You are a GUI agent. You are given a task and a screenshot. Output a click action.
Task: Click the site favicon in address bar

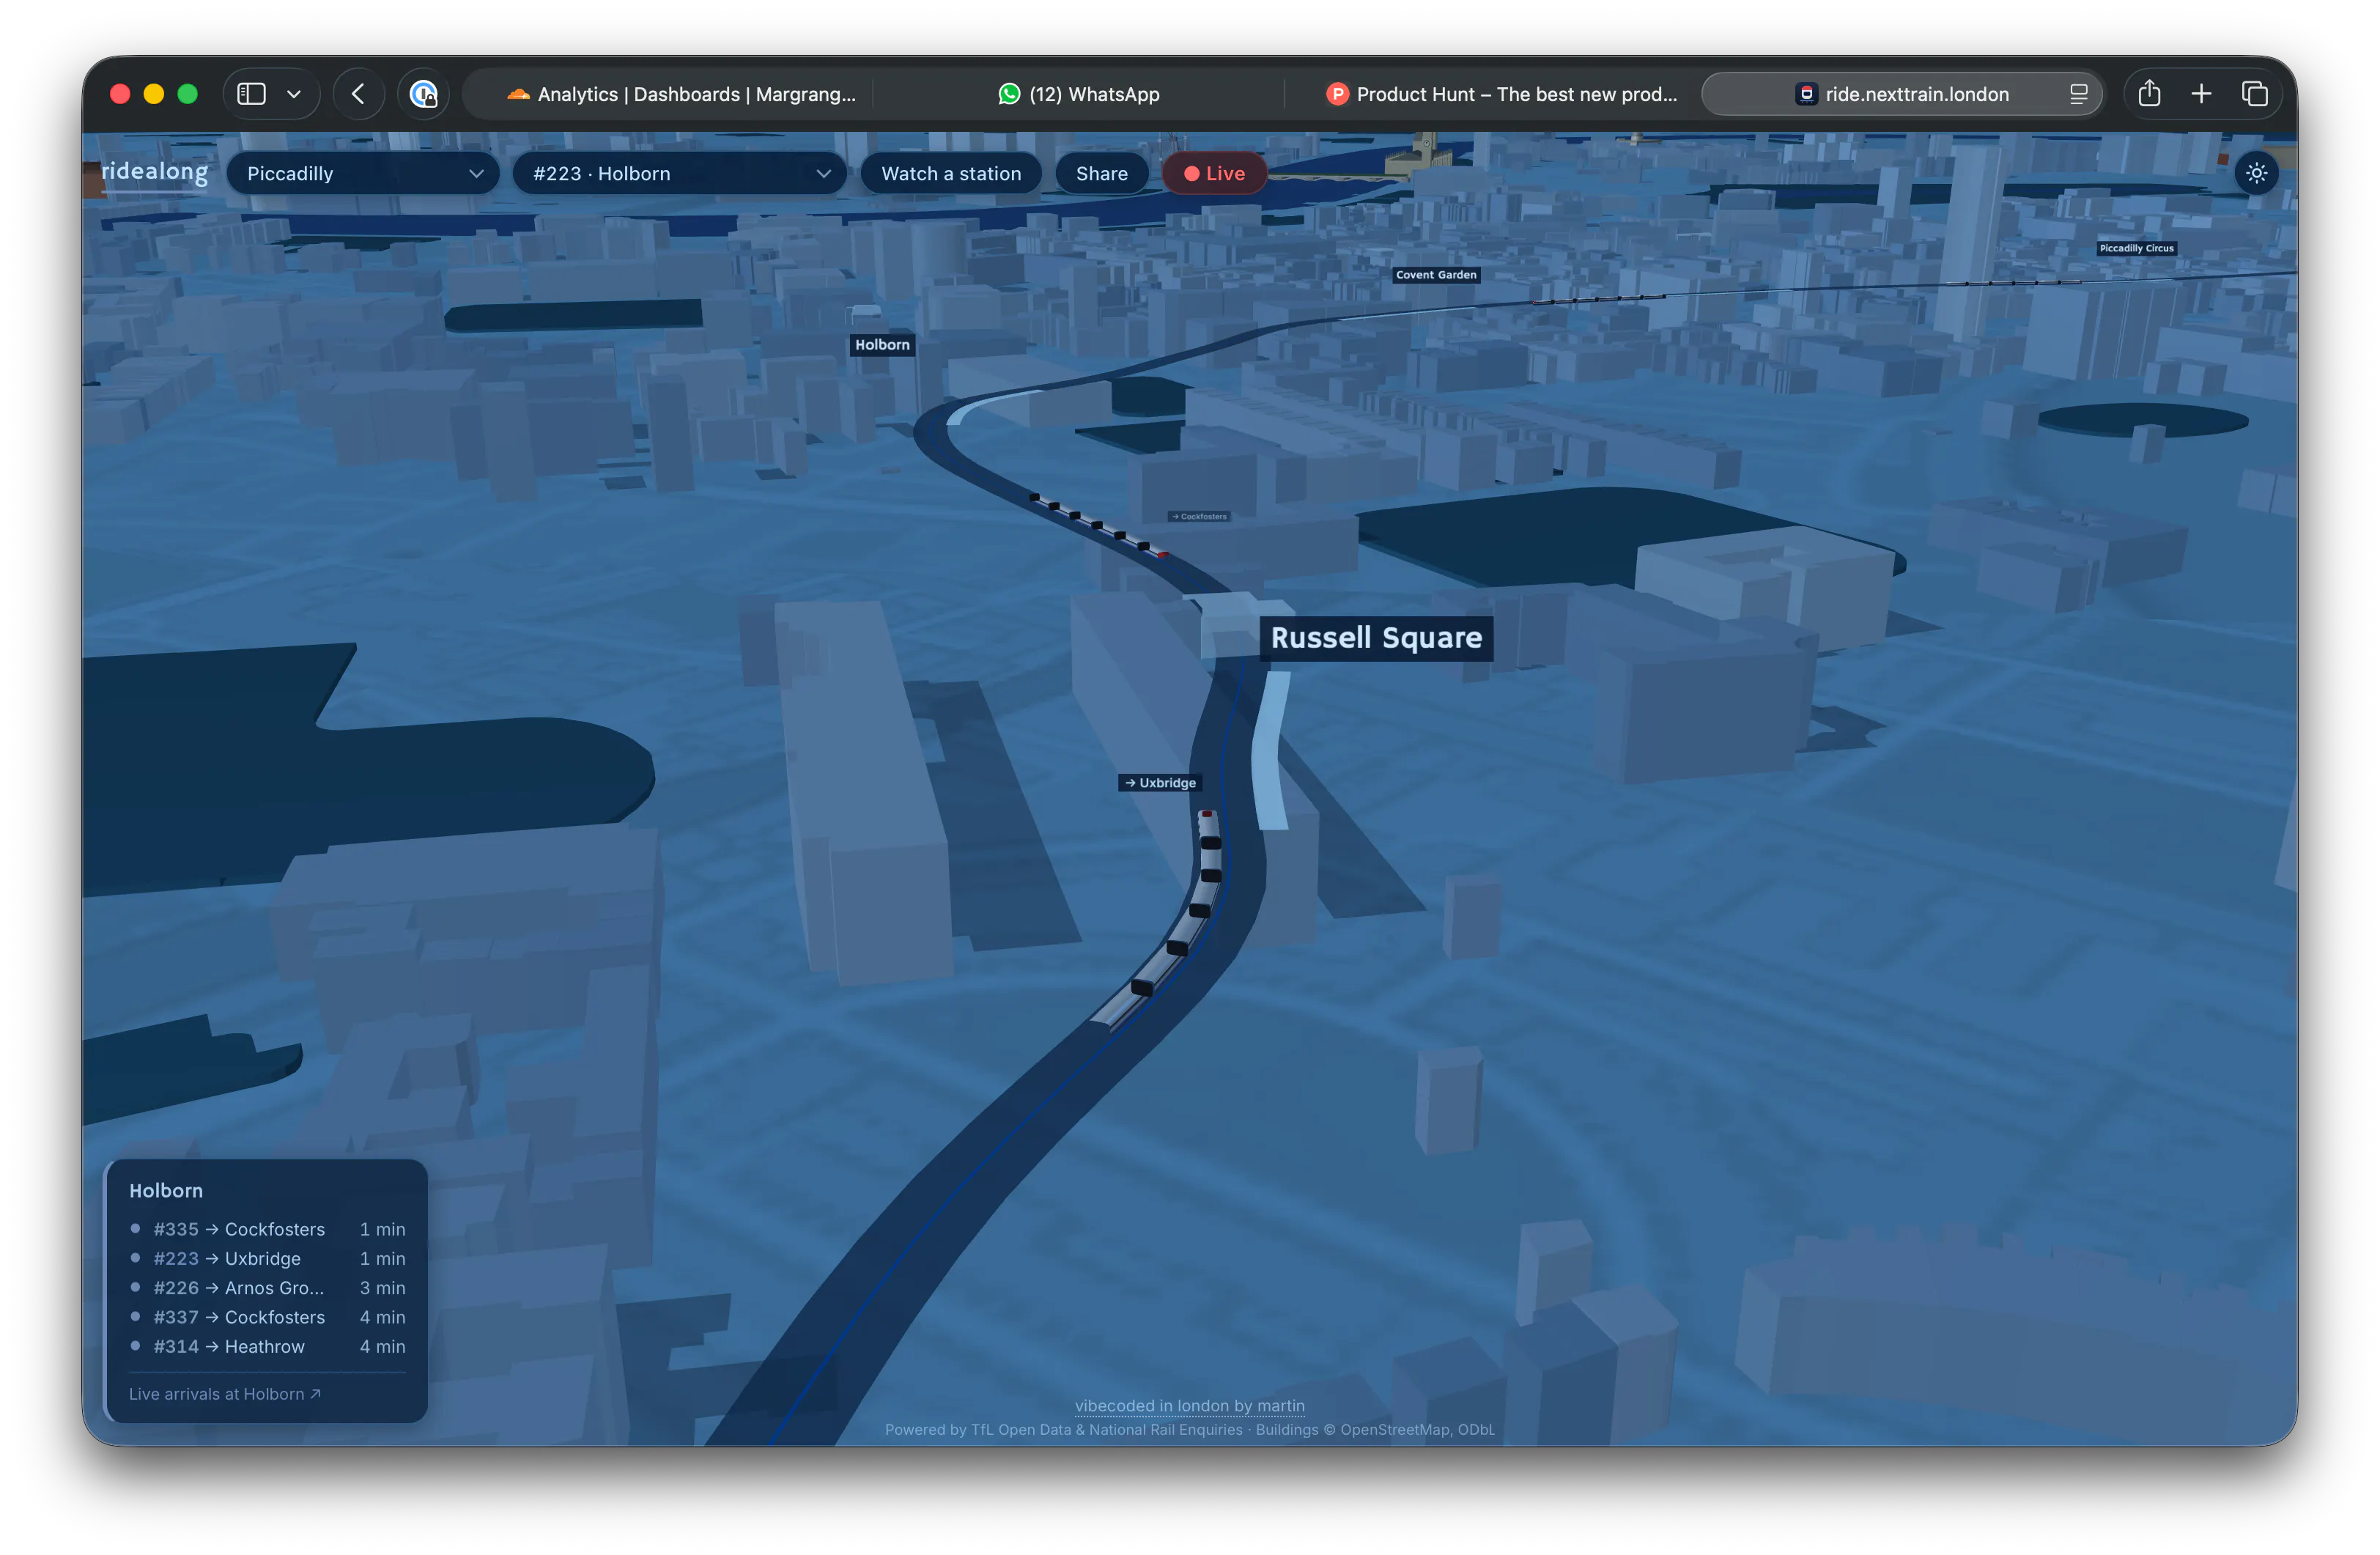(x=1806, y=94)
